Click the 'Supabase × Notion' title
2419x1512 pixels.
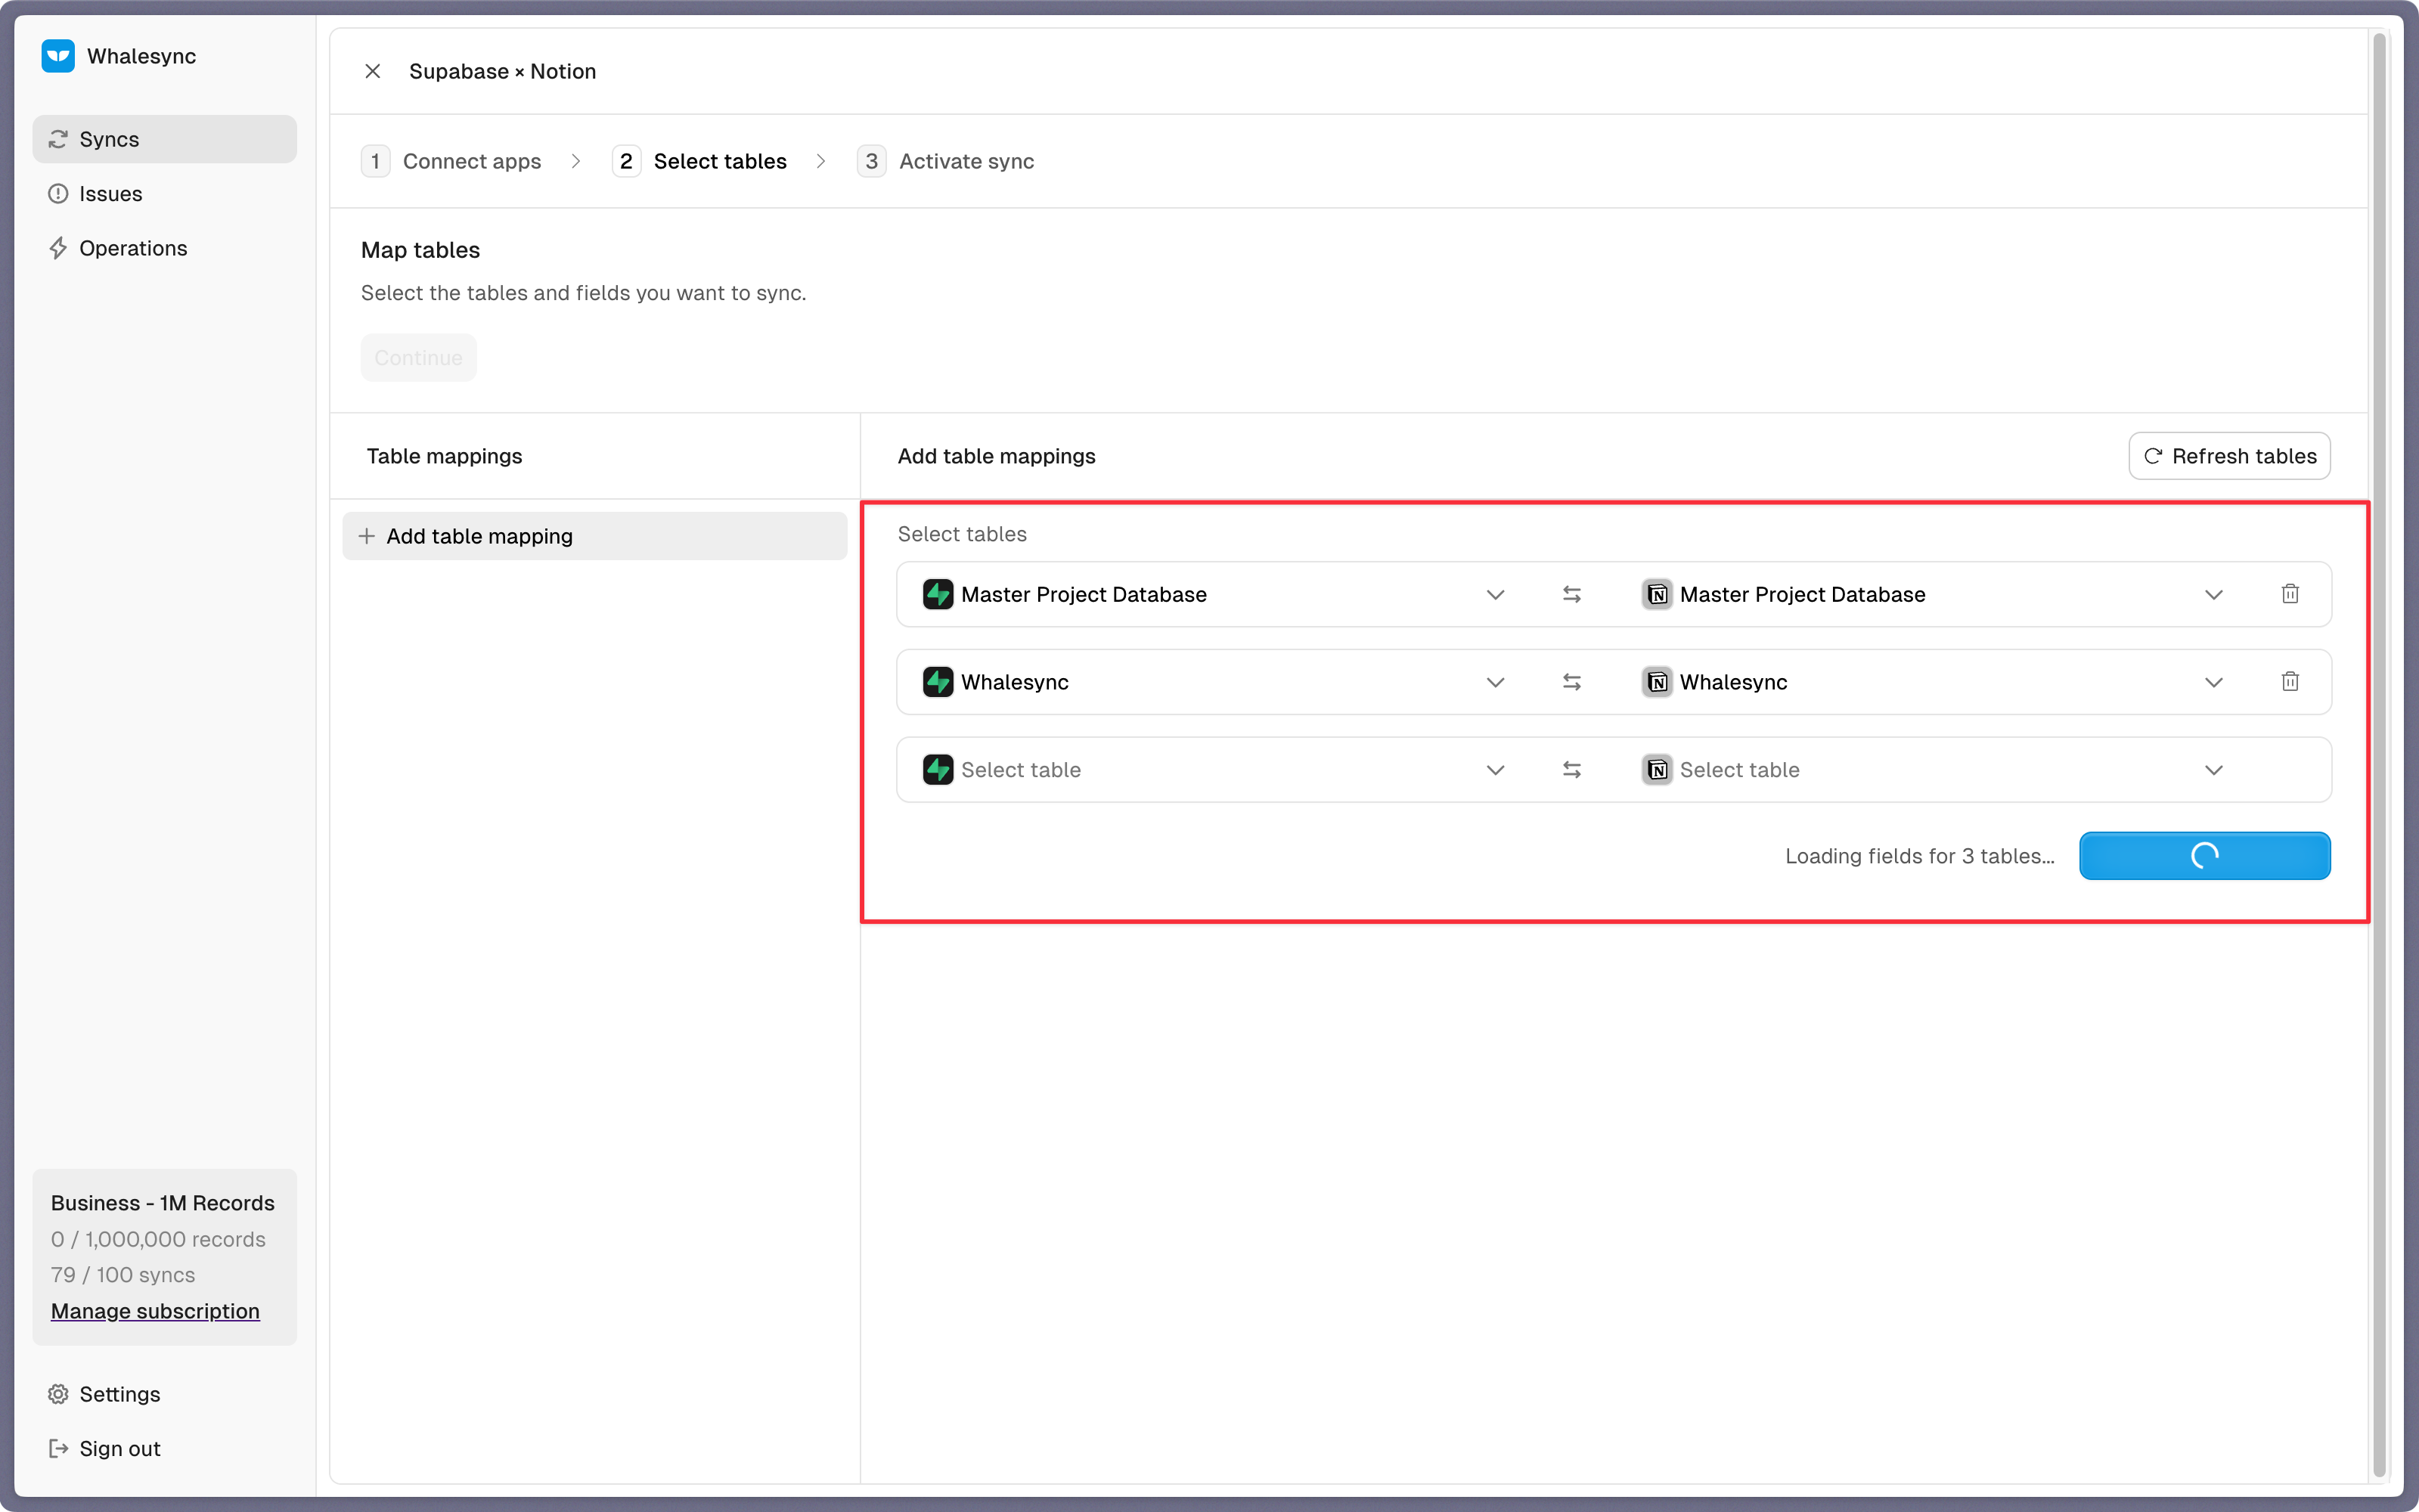502,71
